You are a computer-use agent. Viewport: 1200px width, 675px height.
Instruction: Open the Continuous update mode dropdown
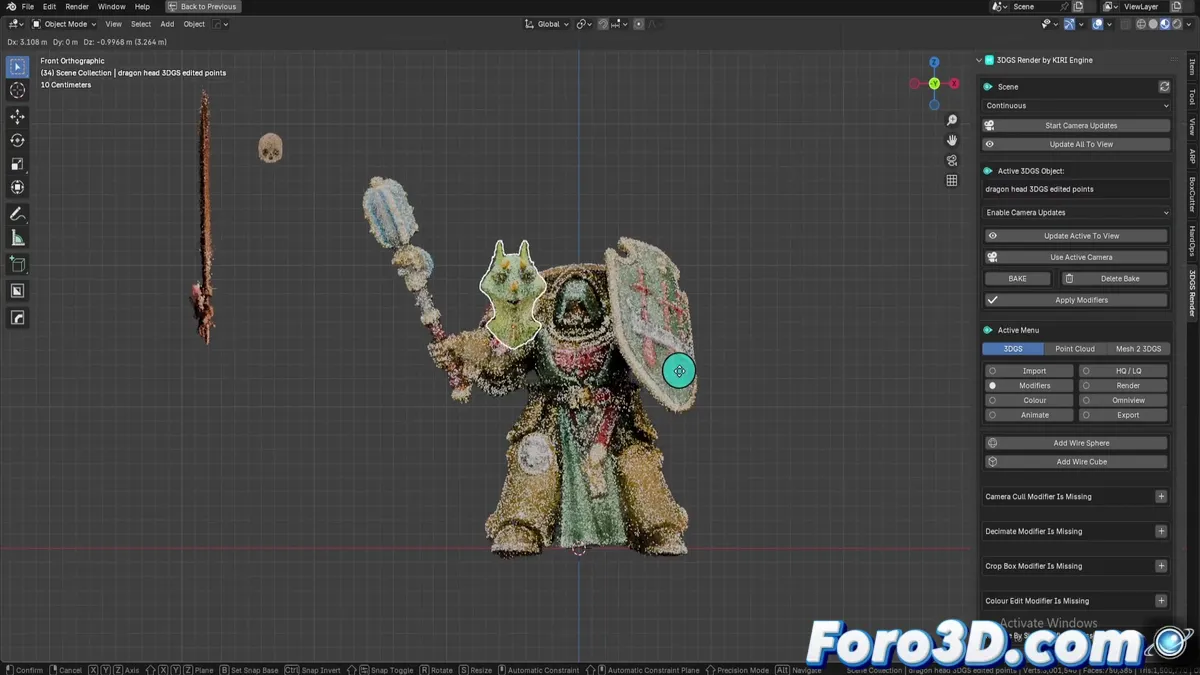(1076, 105)
